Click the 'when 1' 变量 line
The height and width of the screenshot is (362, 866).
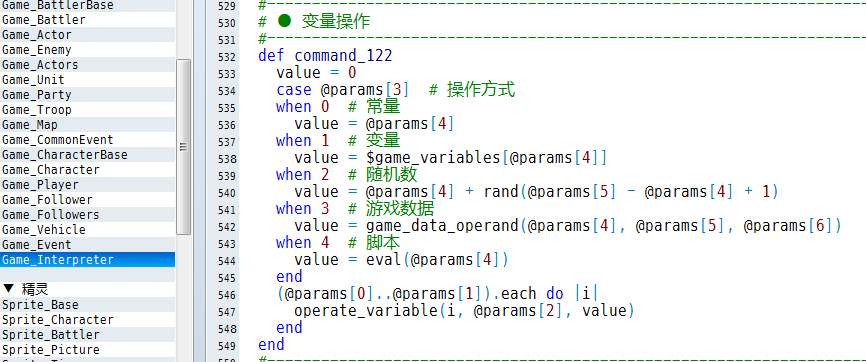[x=338, y=140]
